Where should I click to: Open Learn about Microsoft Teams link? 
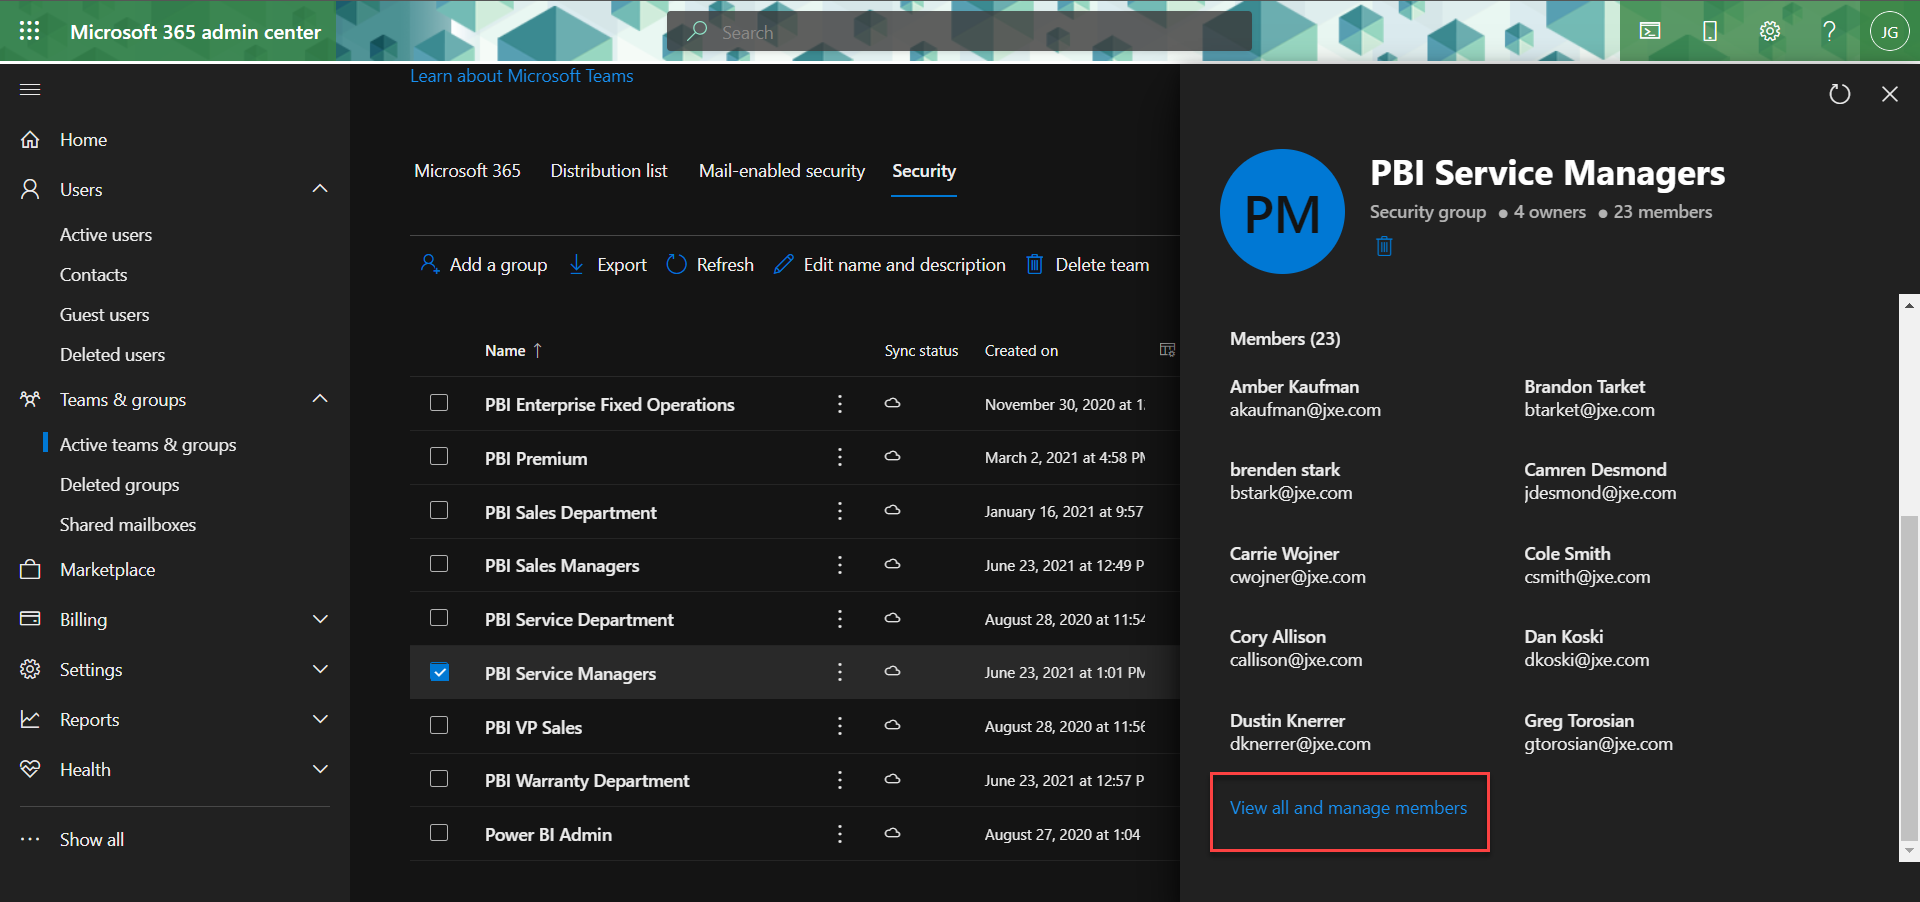coord(521,76)
